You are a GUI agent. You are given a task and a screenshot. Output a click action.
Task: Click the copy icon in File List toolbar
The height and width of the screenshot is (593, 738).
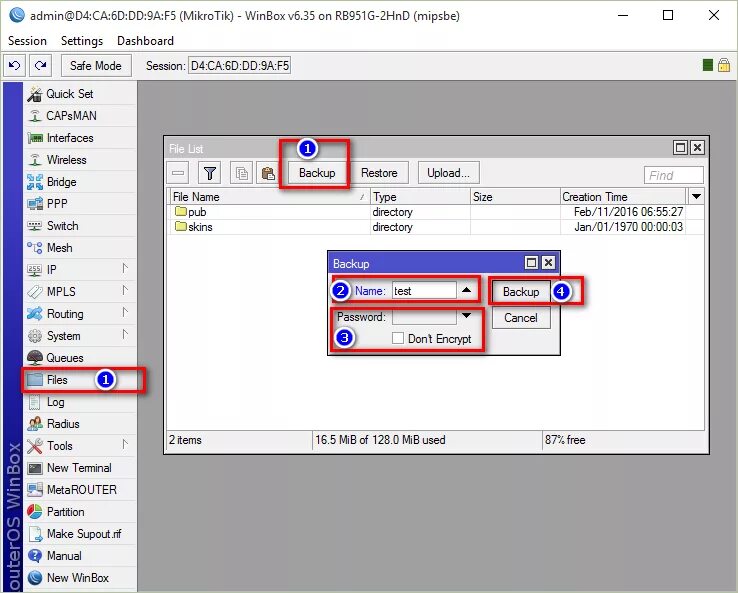pyautogui.click(x=241, y=173)
